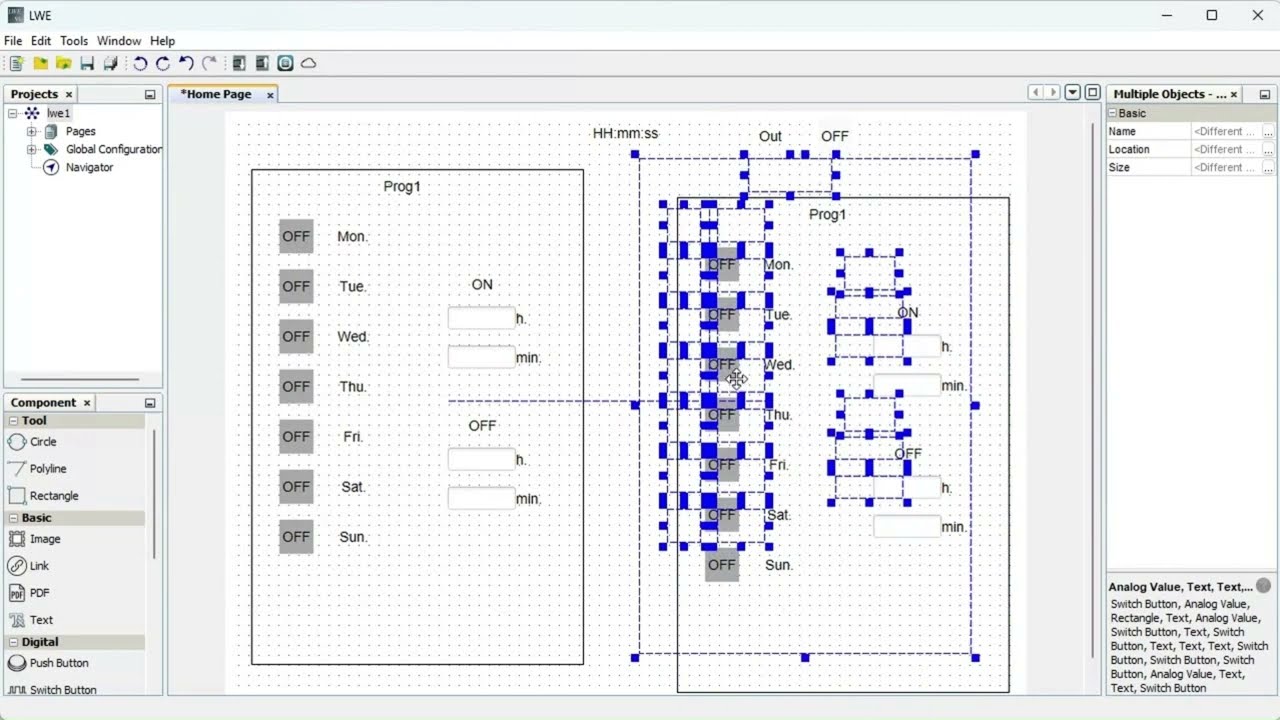Open the File menu
This screenshot has height=720, width=1280.
tap(13, 41)
